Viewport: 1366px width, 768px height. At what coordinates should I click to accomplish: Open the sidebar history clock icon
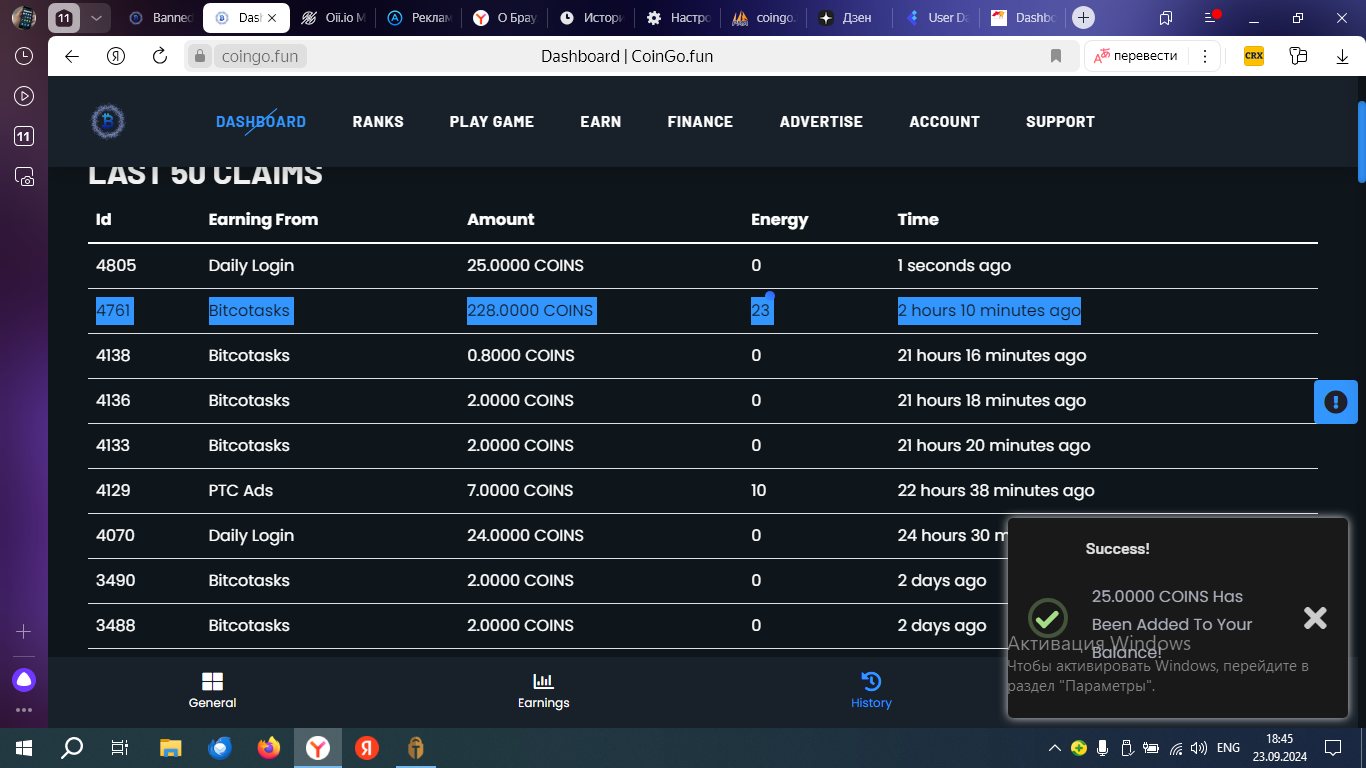(x=24, y=57)
